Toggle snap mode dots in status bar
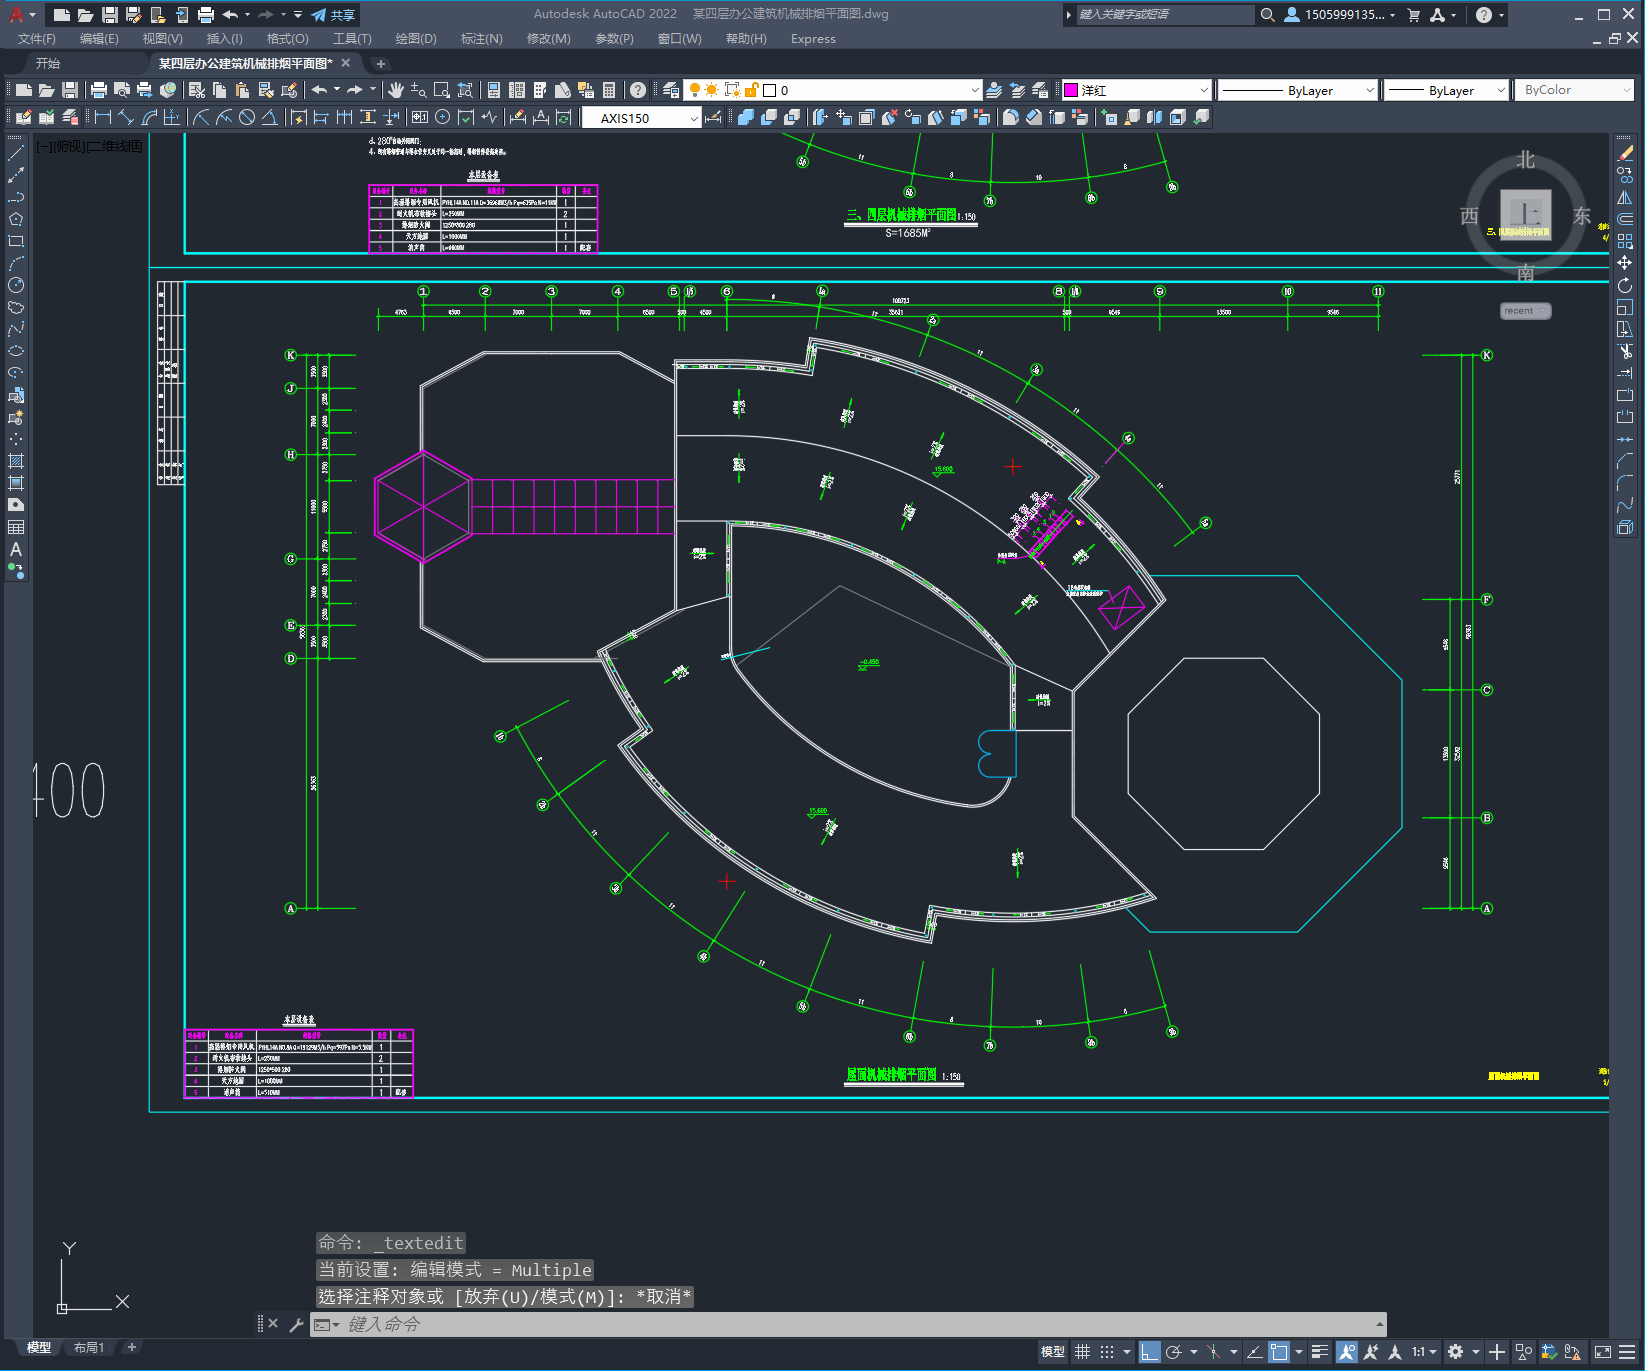This screenshot has width=1645, height=1371. [1107, 1352]
